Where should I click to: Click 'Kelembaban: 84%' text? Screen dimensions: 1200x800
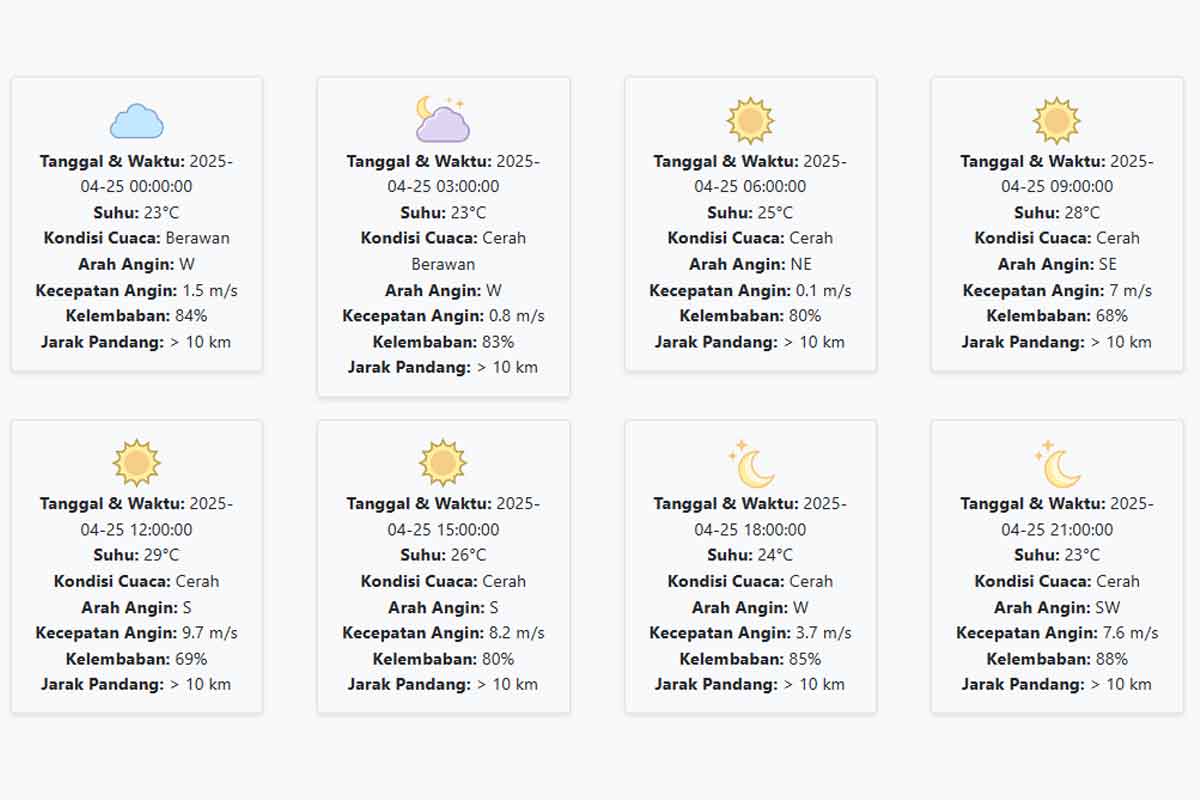click(x=137, y=316)
